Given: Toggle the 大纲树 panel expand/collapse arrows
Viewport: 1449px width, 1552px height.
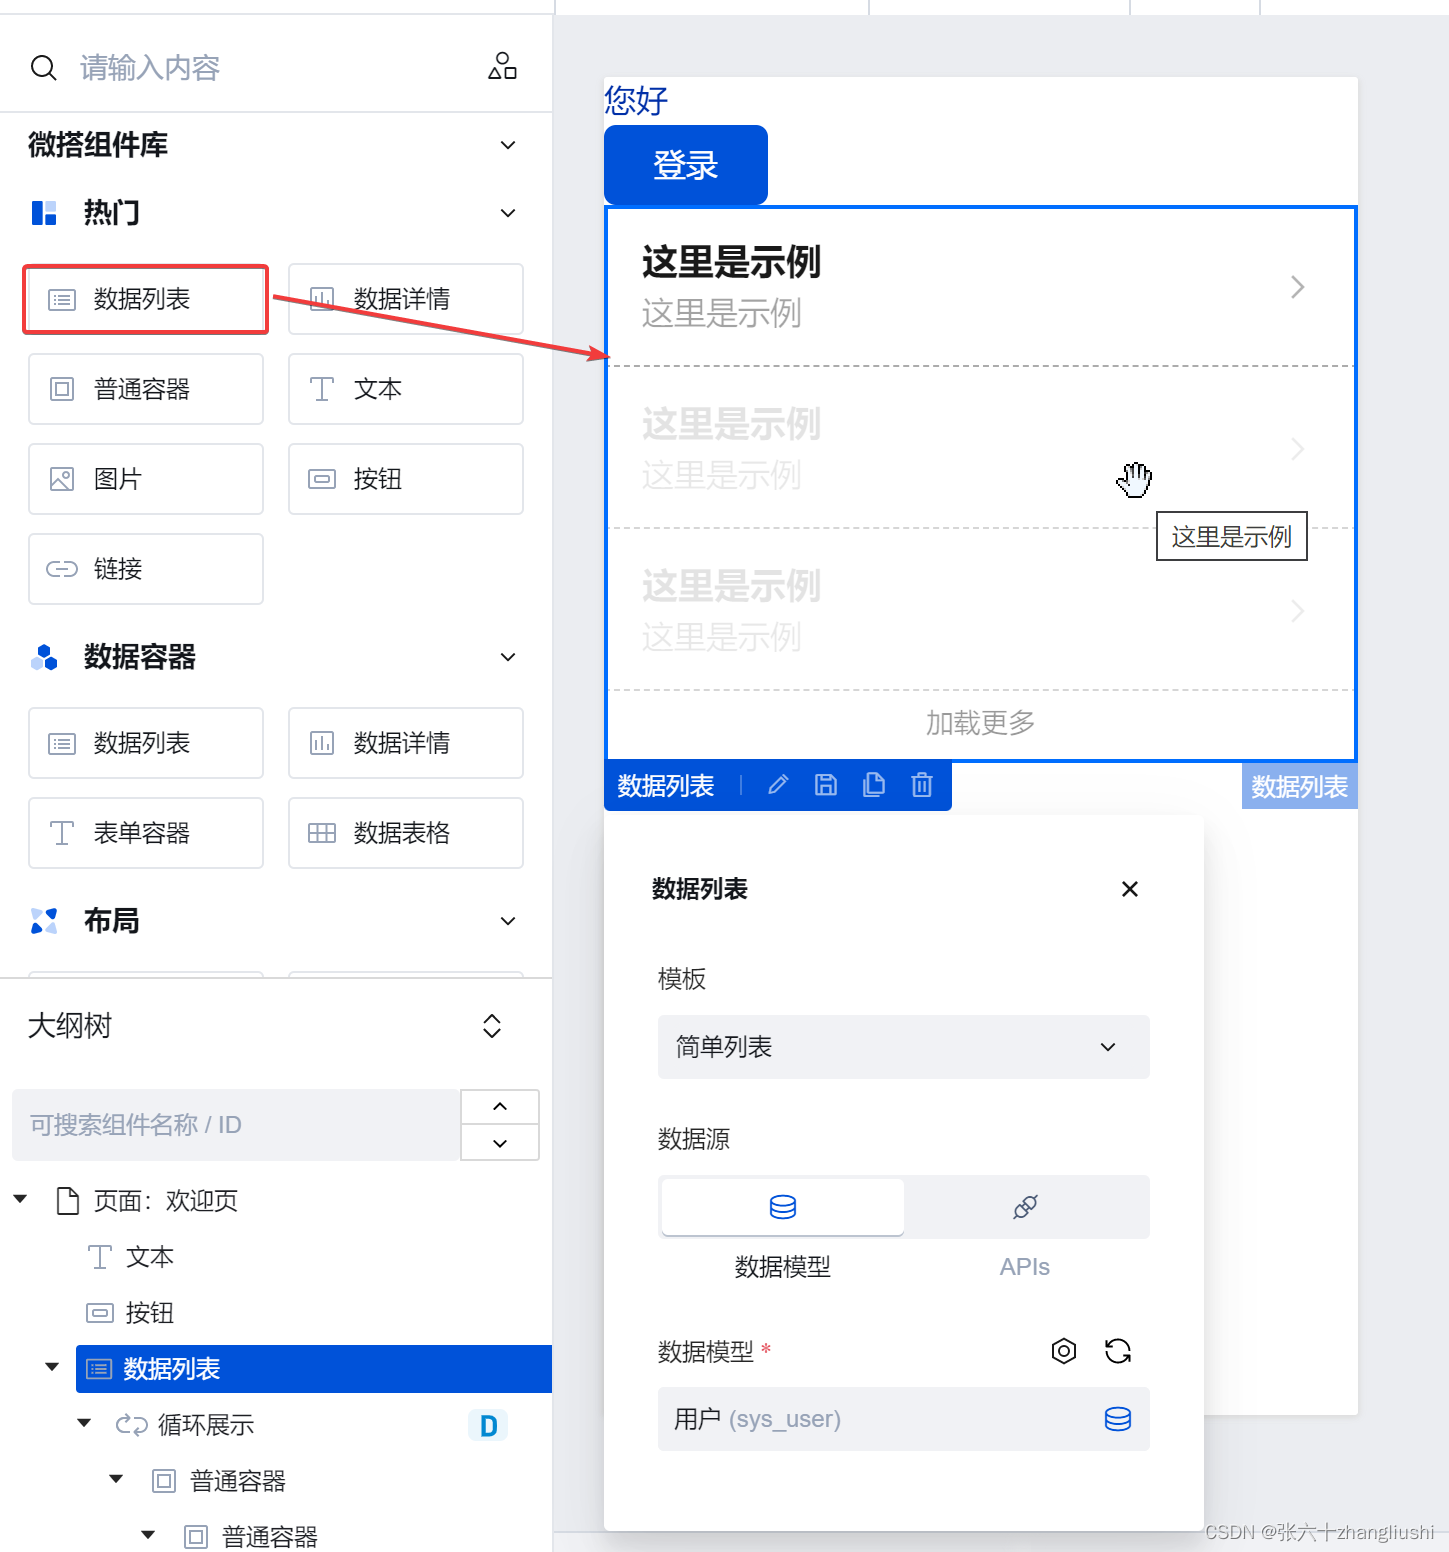Looking at the screenshot, I should point(492,1026).
